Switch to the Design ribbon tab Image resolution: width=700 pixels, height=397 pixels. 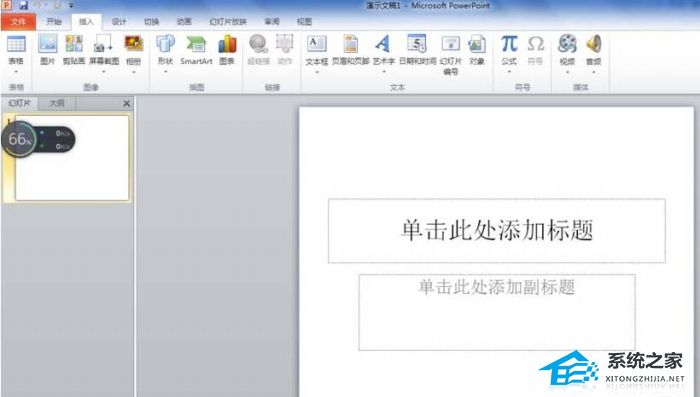tap(119, 21)
